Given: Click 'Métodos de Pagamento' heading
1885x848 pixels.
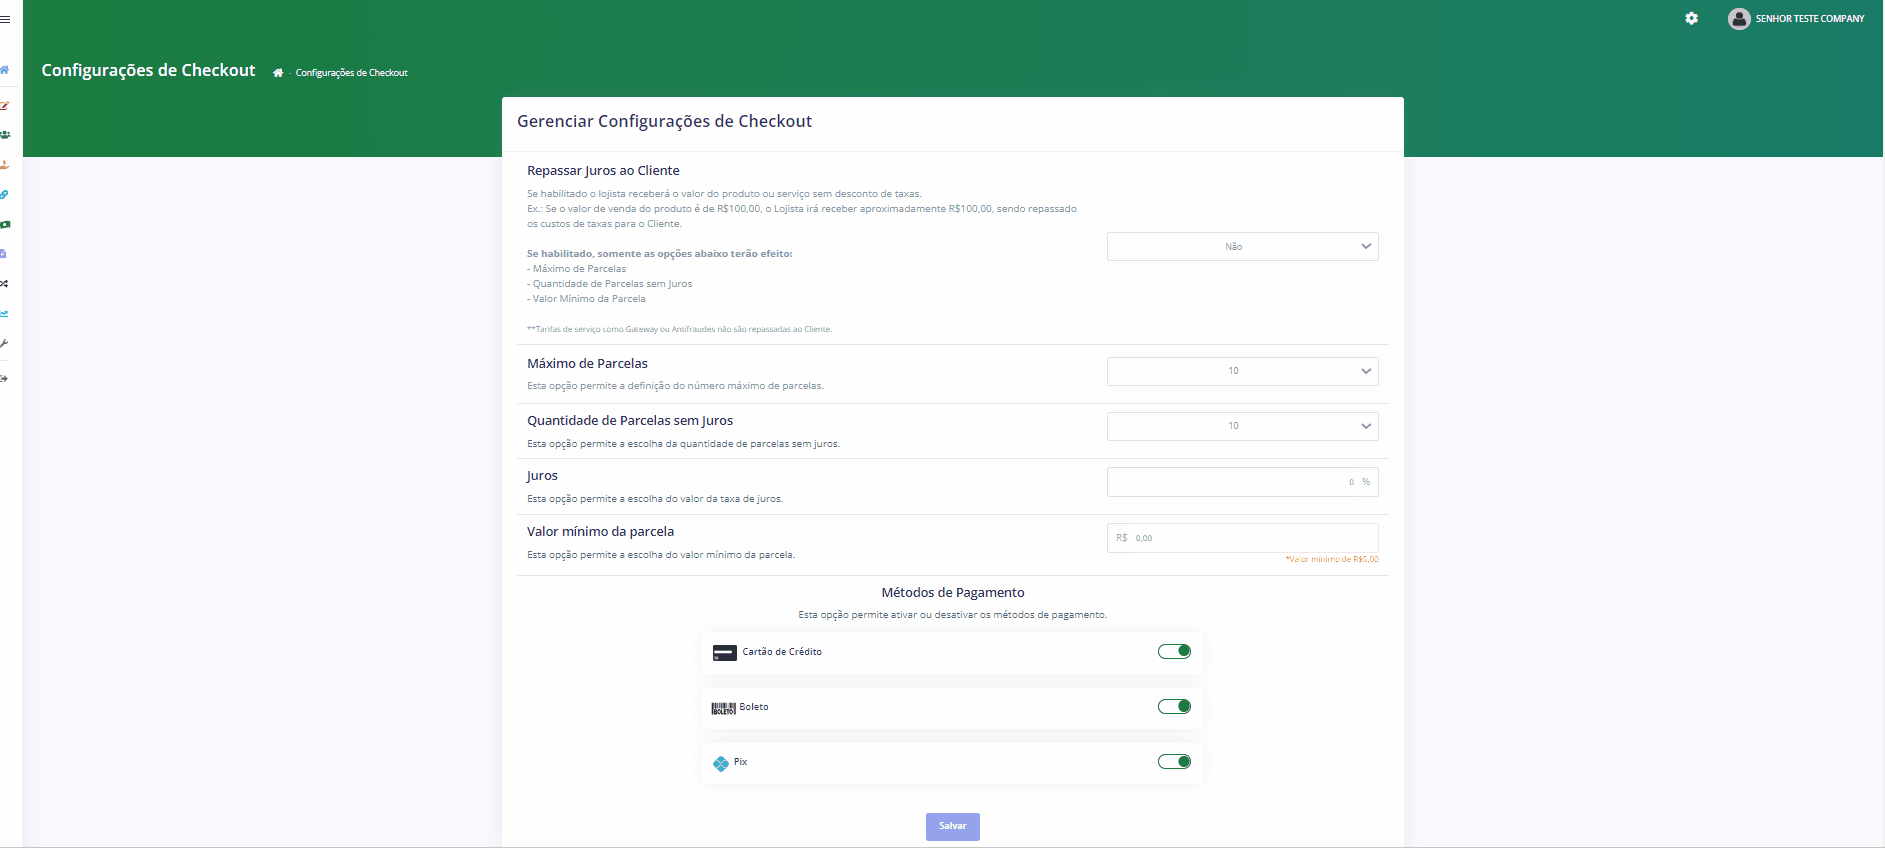Looking at the screenshot, I should pos(953,593).
